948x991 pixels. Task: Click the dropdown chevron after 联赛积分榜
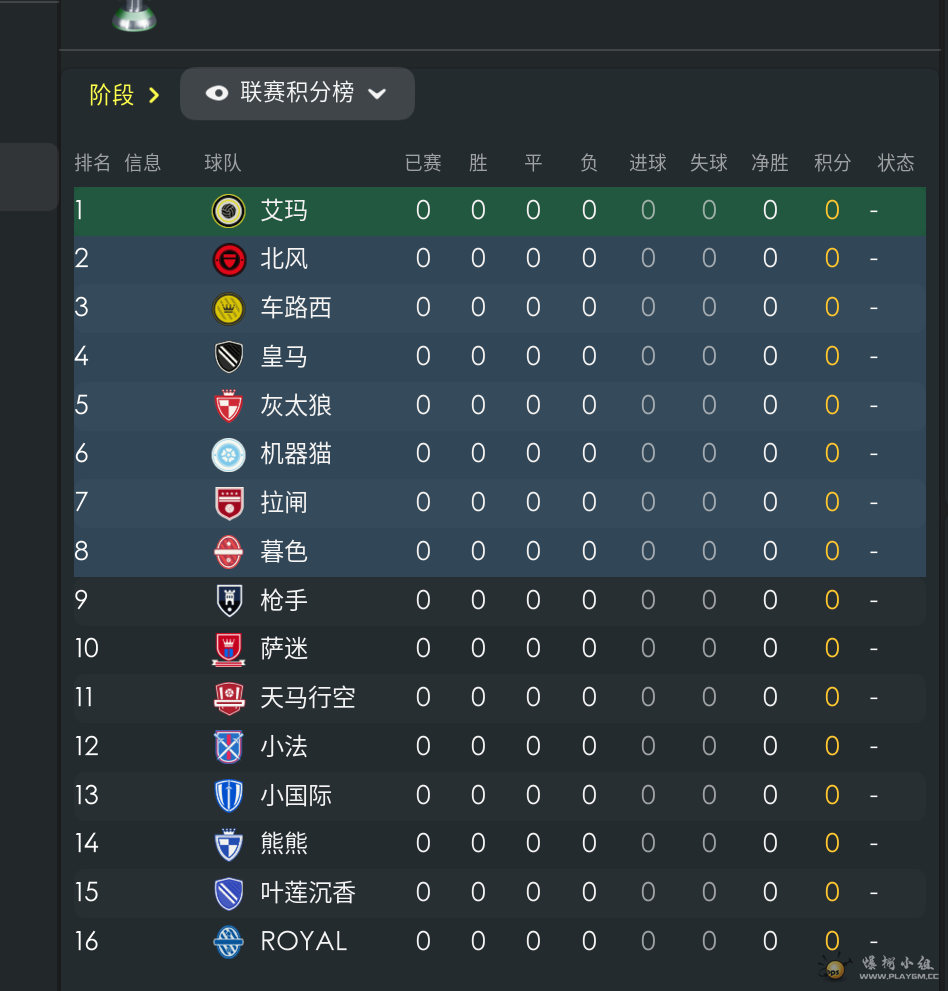[377, 94]
